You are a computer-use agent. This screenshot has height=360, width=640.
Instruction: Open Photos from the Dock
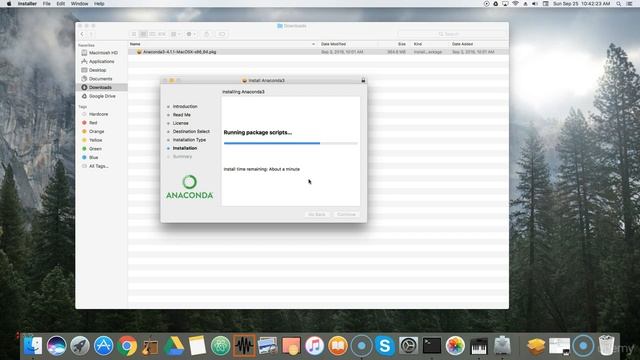click(455, 346)
